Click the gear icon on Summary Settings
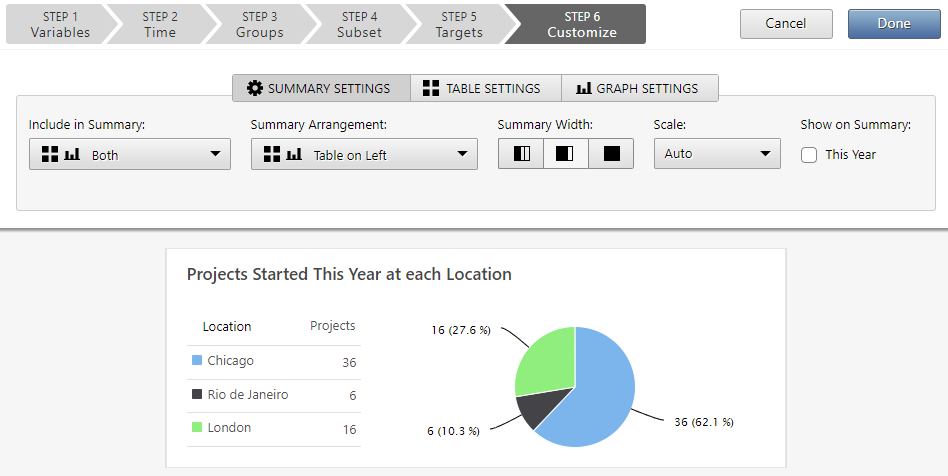Image resolution: width=948 pixels, height=476 pixels. tap(255, 89)
